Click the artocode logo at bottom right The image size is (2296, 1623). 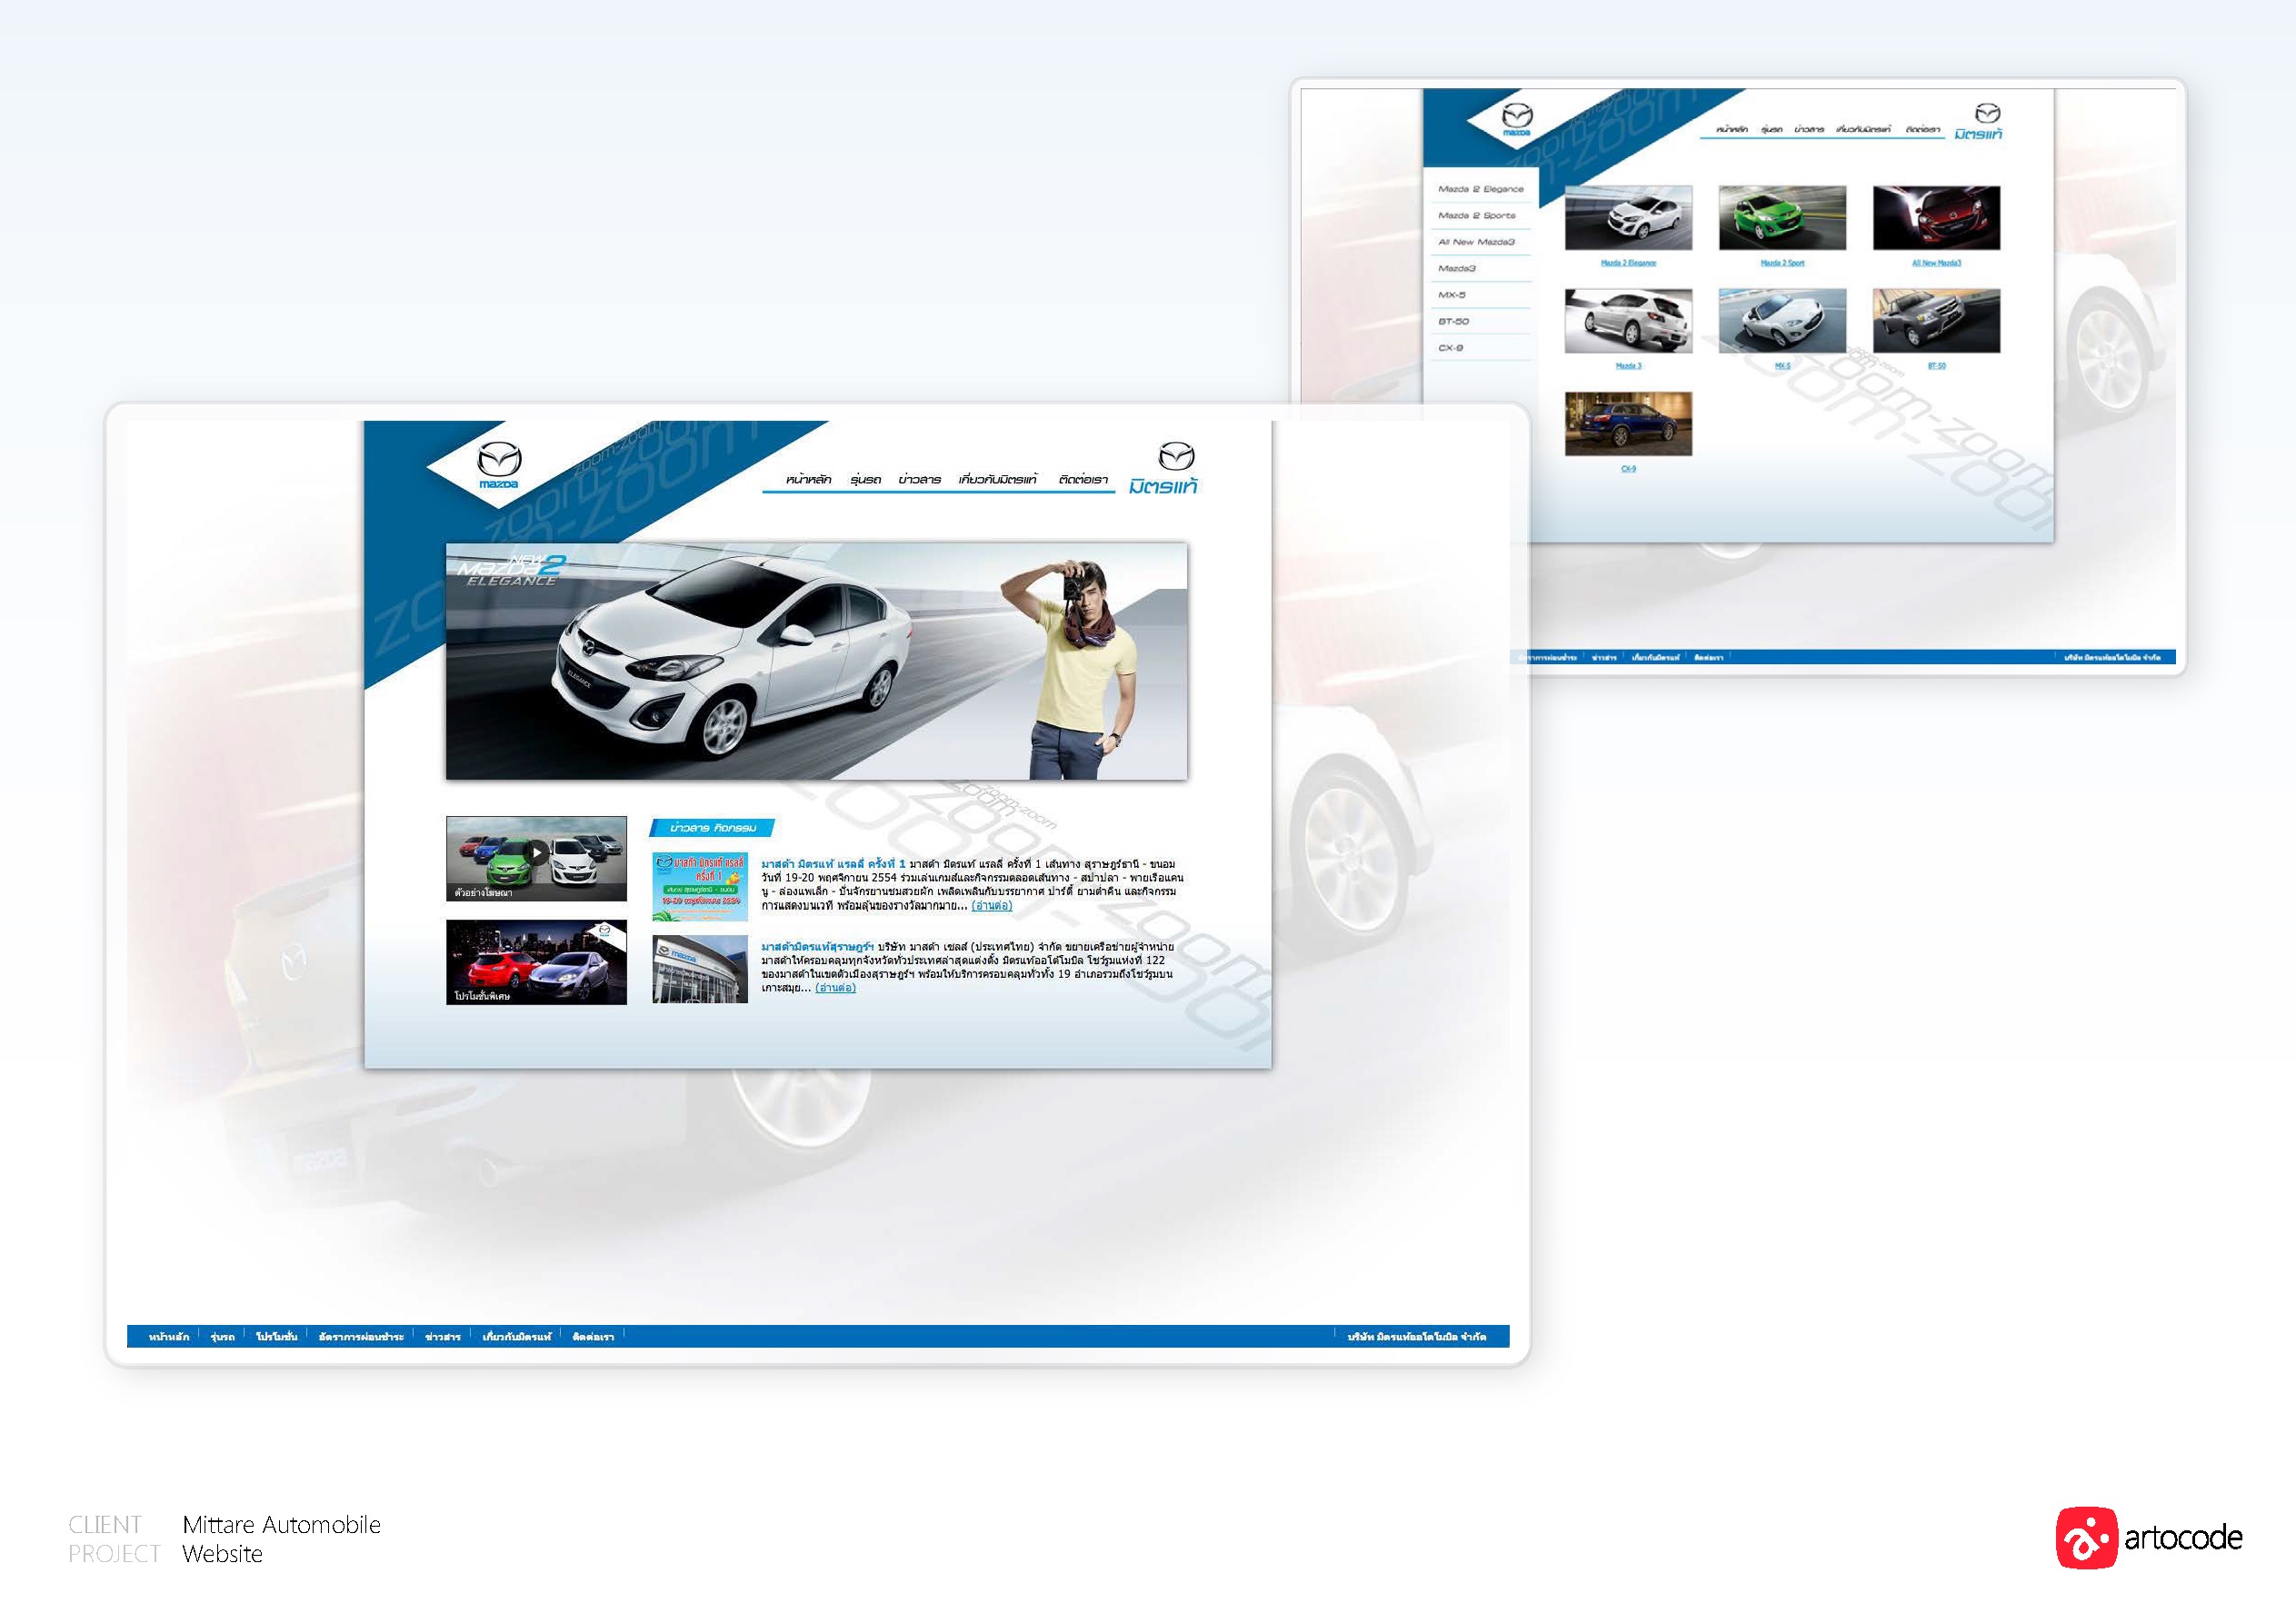[2149, 1537]
